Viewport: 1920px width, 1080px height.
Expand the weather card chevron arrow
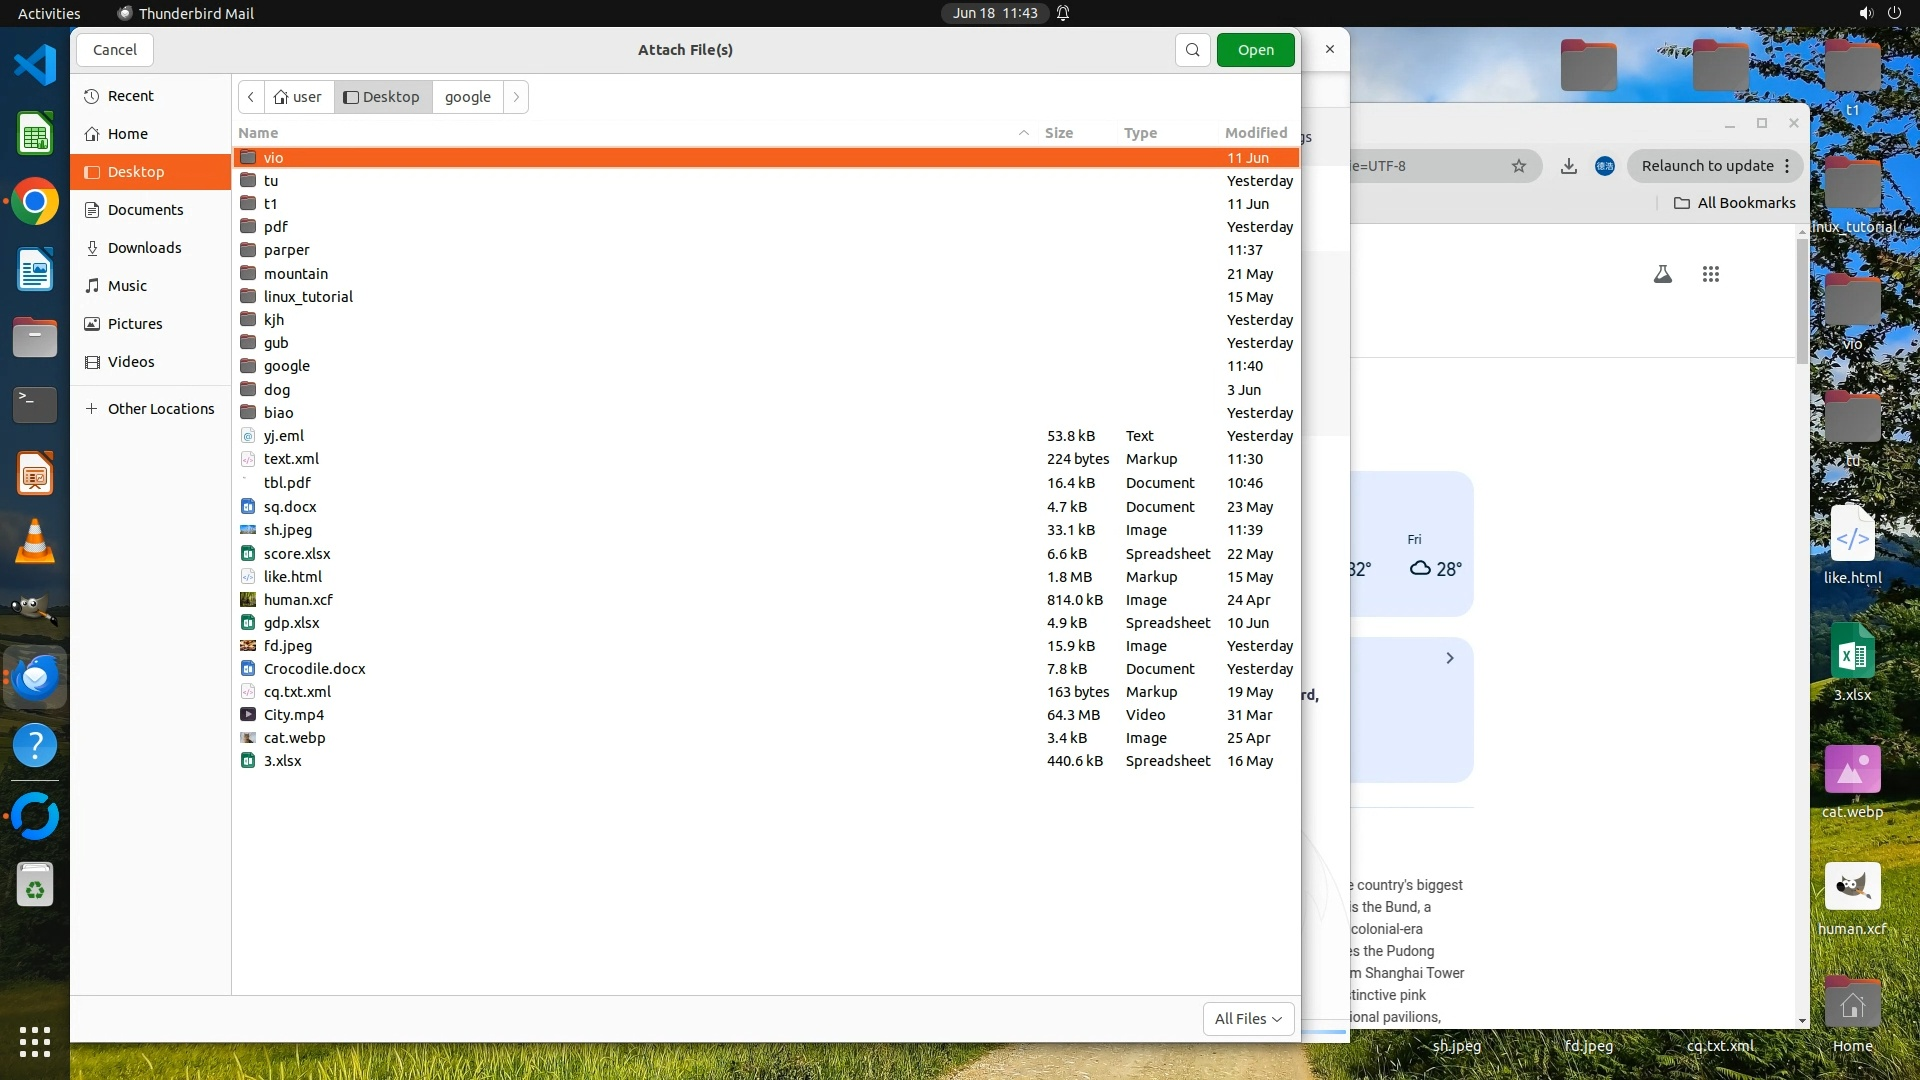(x=1449, y=658)
